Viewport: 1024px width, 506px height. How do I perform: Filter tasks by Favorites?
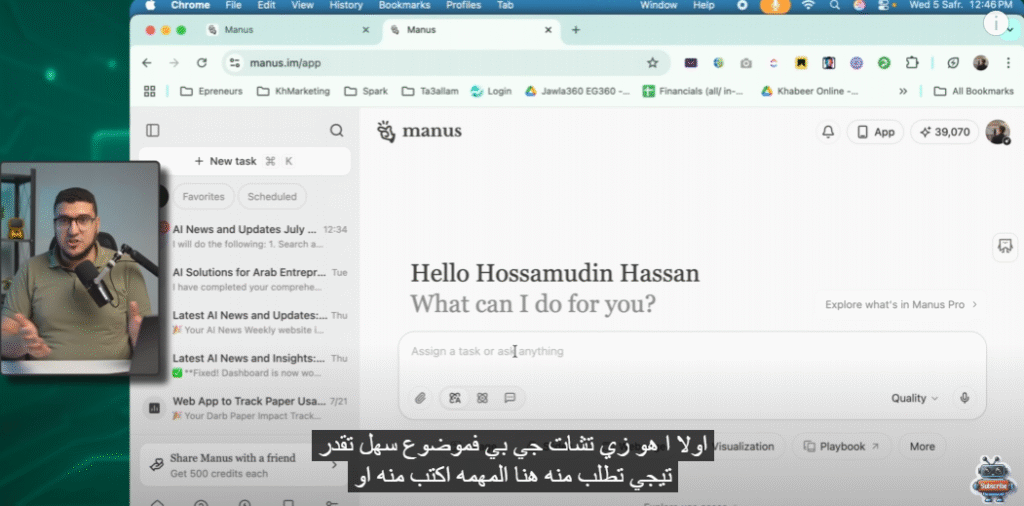click(x=203, y=197)
